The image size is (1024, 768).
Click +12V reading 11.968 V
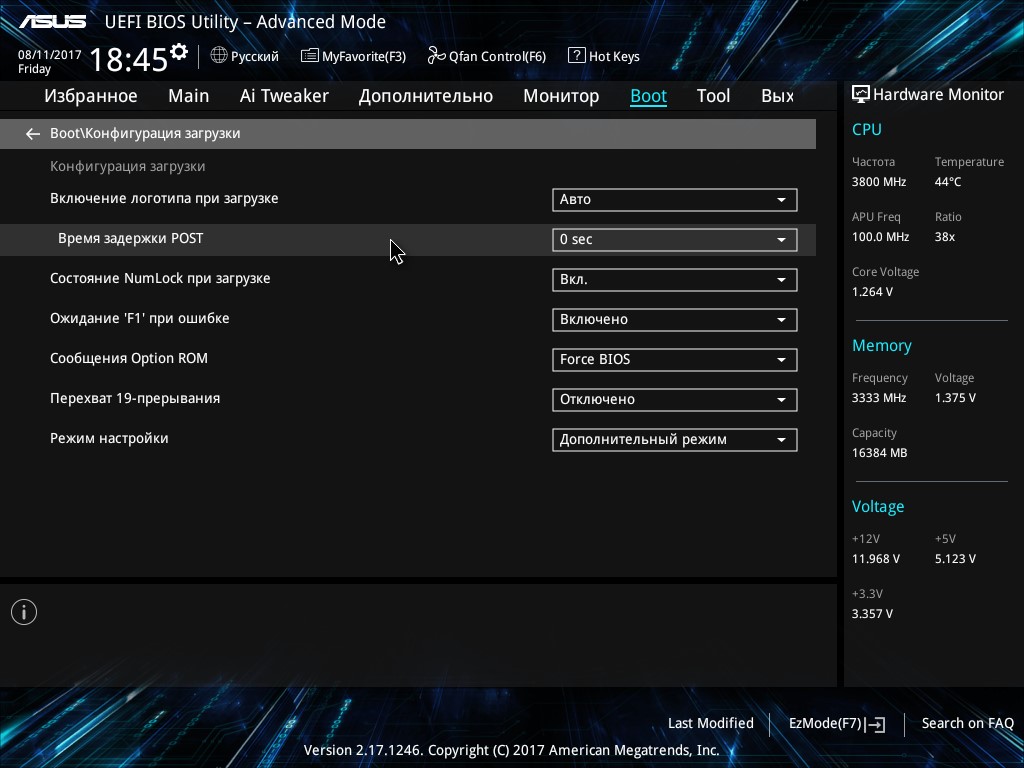(875, 559)
